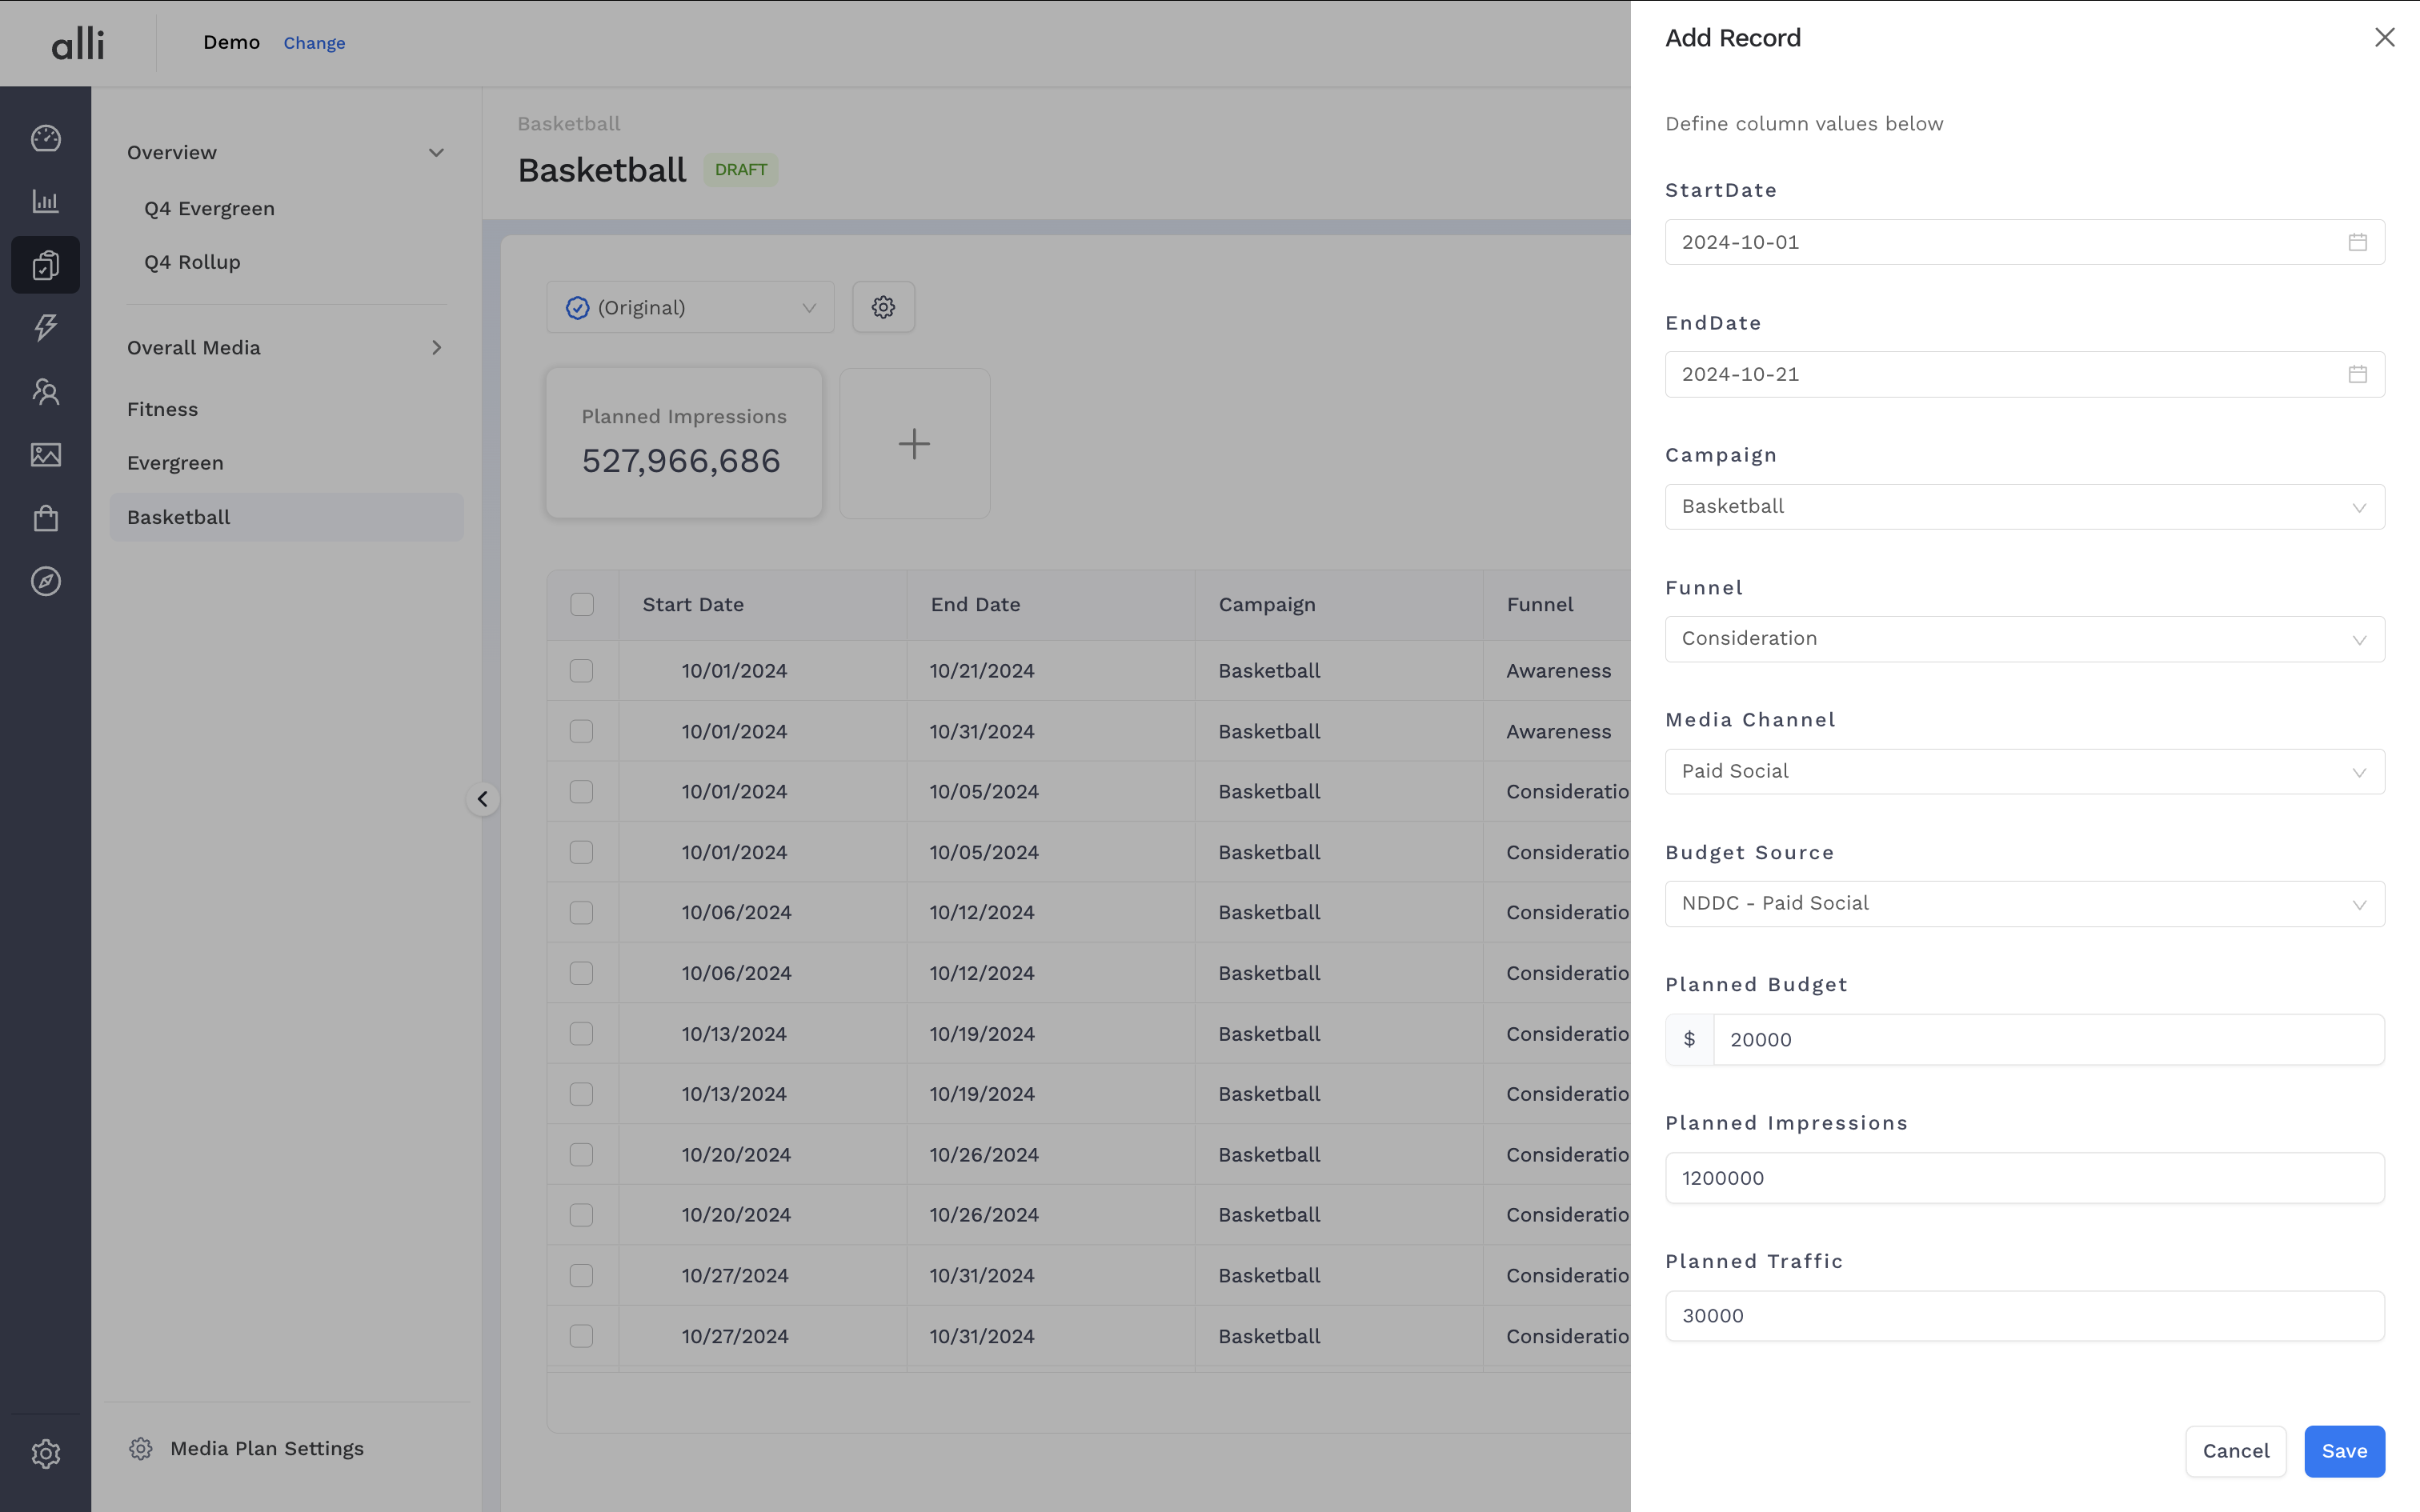Click the compass explore sidebar icon

click(46, 581)
